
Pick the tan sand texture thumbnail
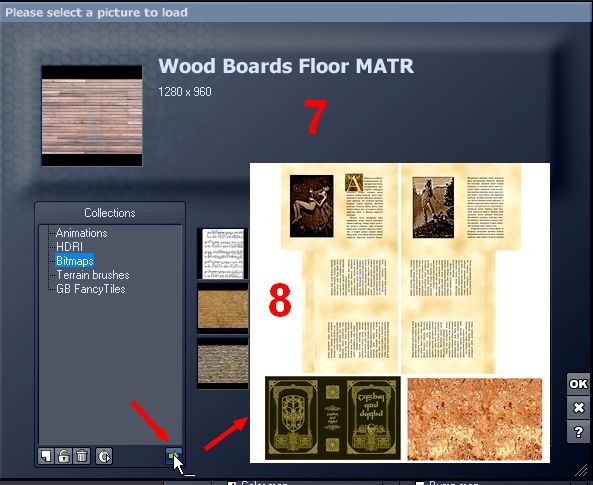point(223,309)
